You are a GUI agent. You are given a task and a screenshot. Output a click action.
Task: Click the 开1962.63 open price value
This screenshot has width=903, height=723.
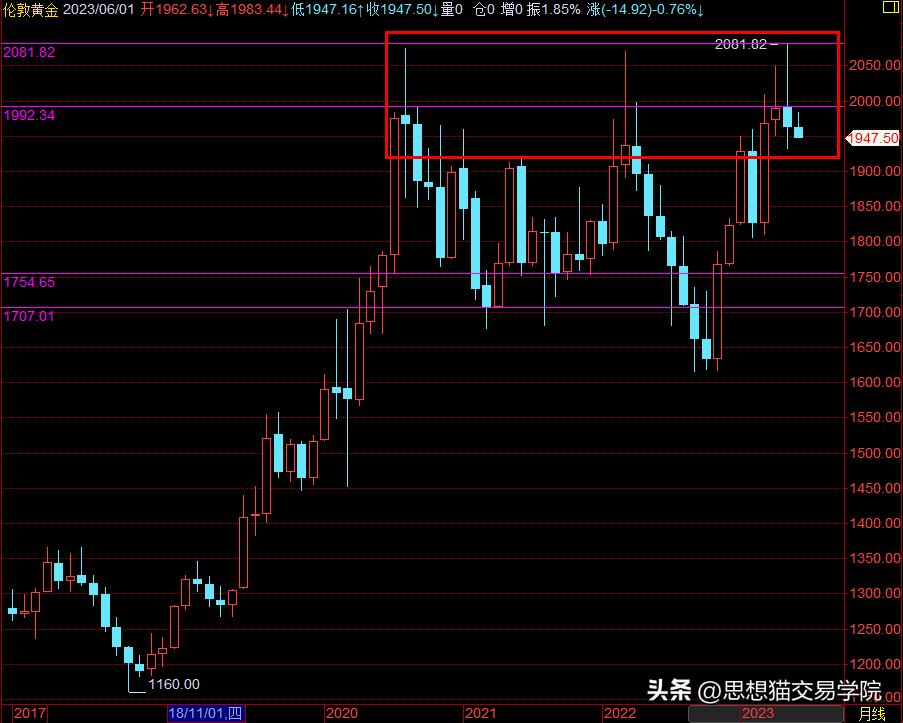tap(177, 10)
